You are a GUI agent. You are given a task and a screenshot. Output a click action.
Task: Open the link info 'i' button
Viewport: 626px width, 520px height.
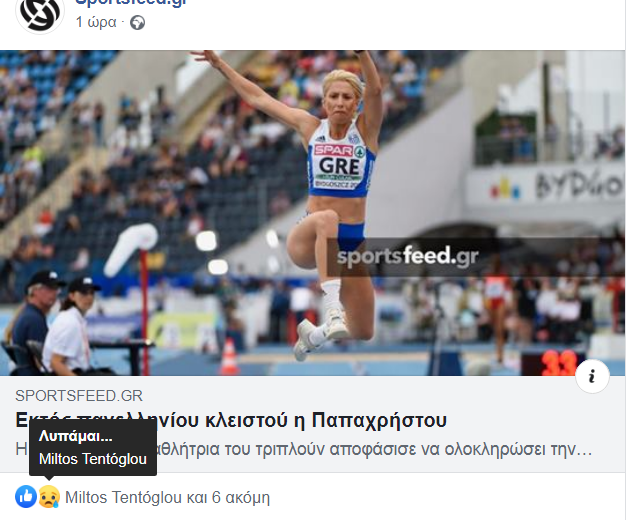592,376
